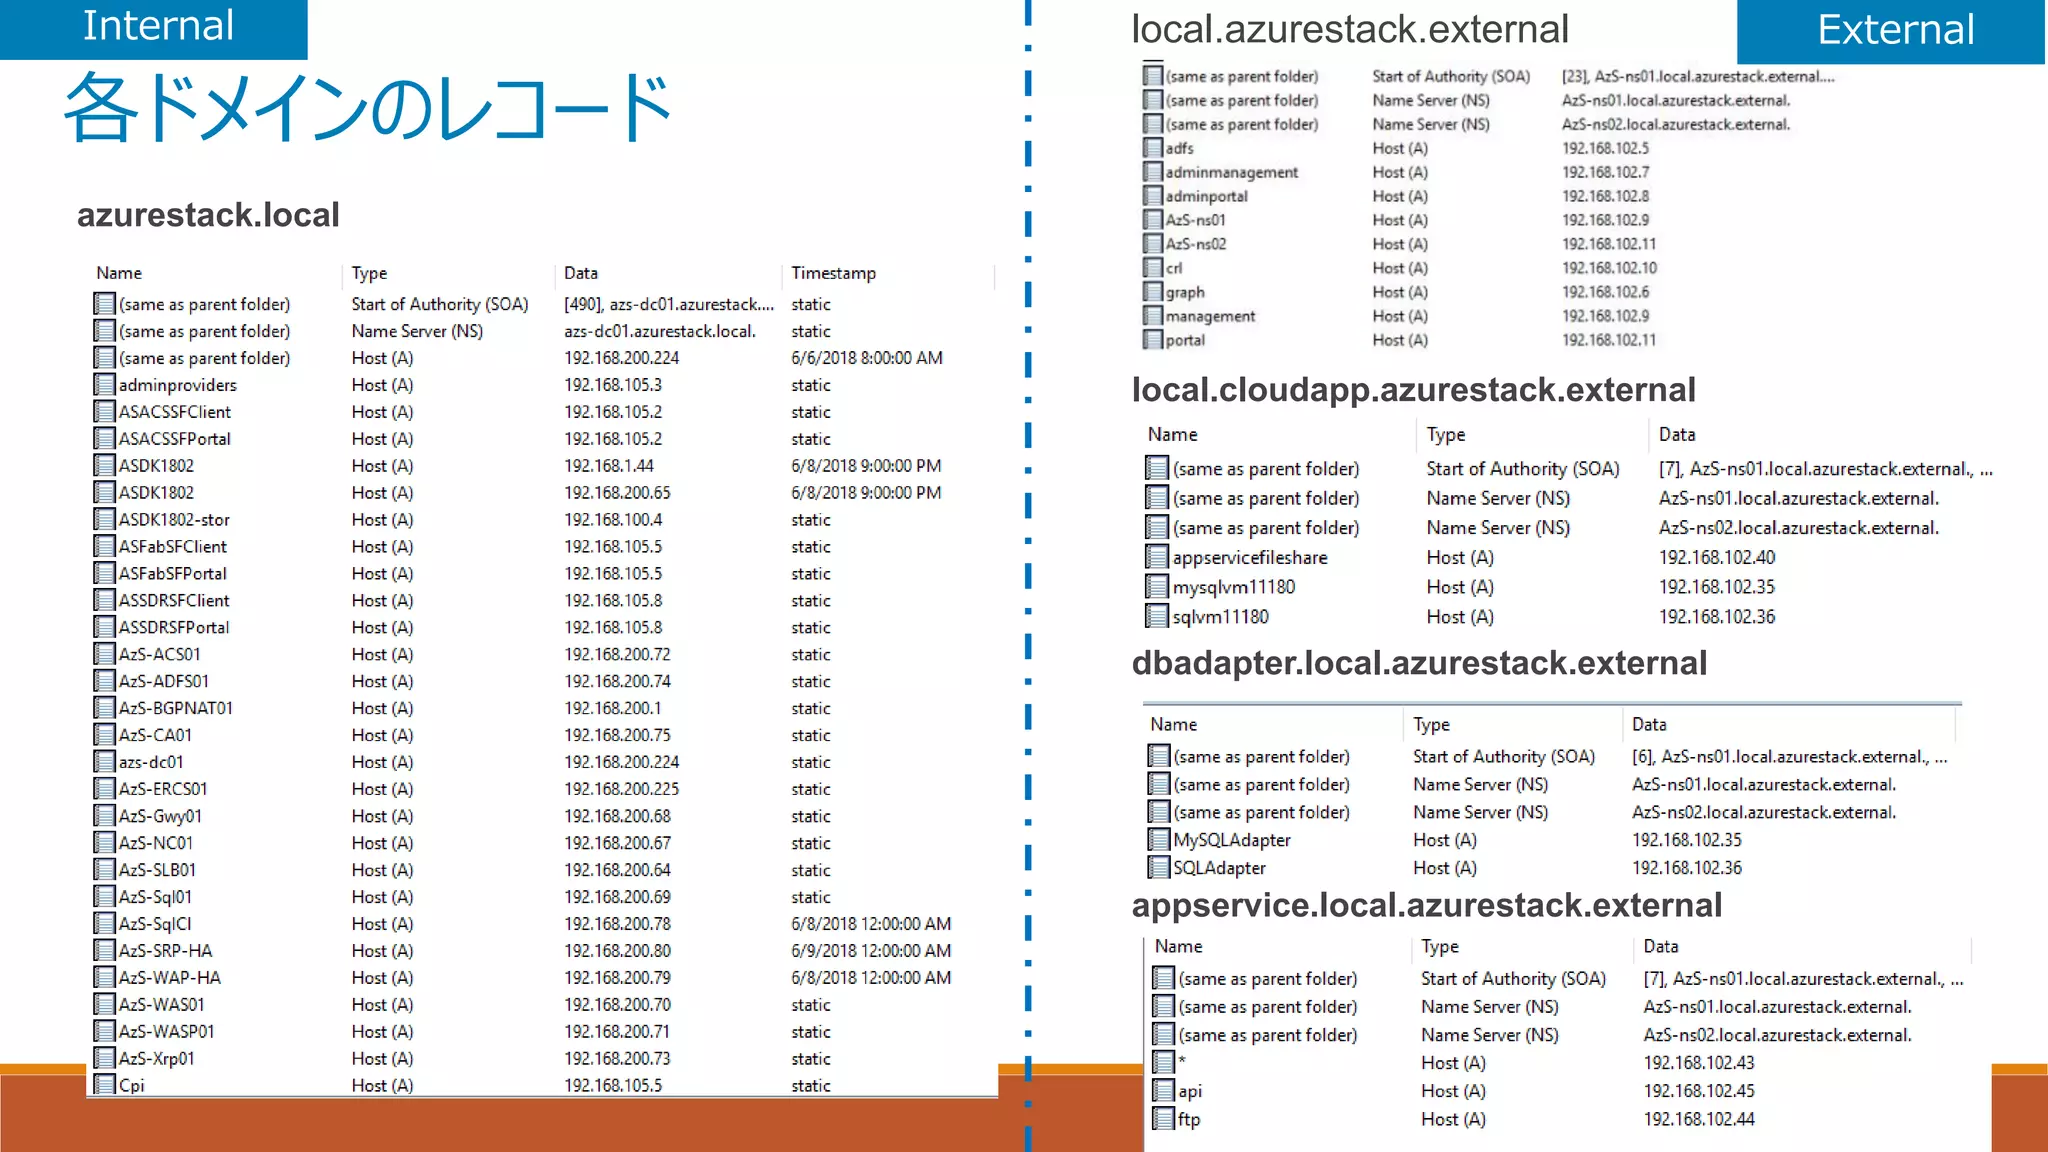
Task: Select the AzS-CA01 record name
Action: [x=155, y=735]
